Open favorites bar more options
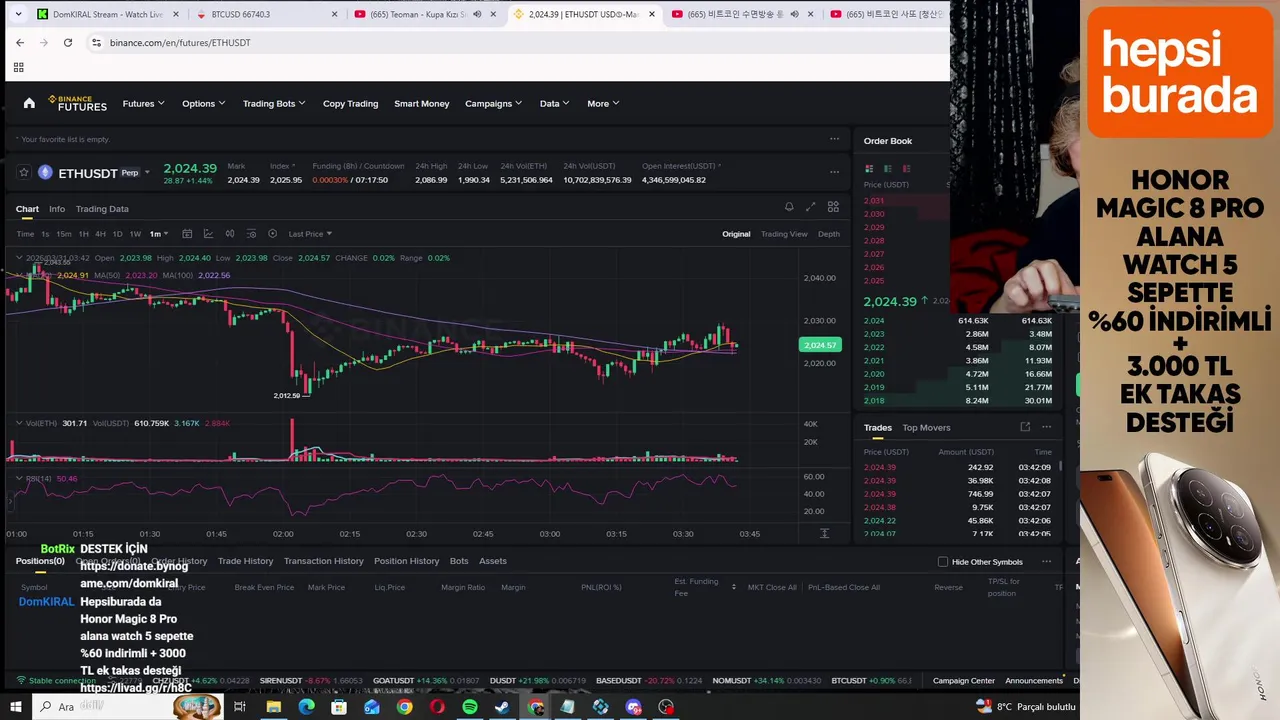1280x720 pixels. click(834, 139)
